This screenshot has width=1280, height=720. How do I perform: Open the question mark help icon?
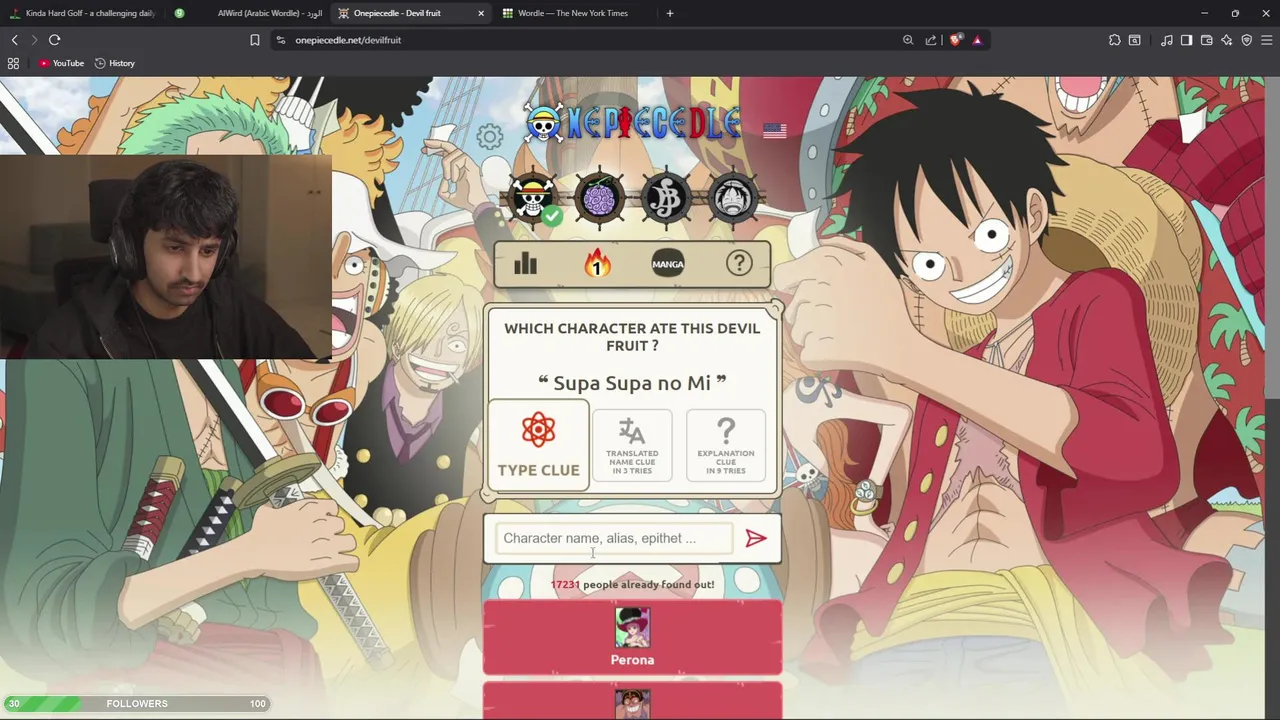coord(739,263)
